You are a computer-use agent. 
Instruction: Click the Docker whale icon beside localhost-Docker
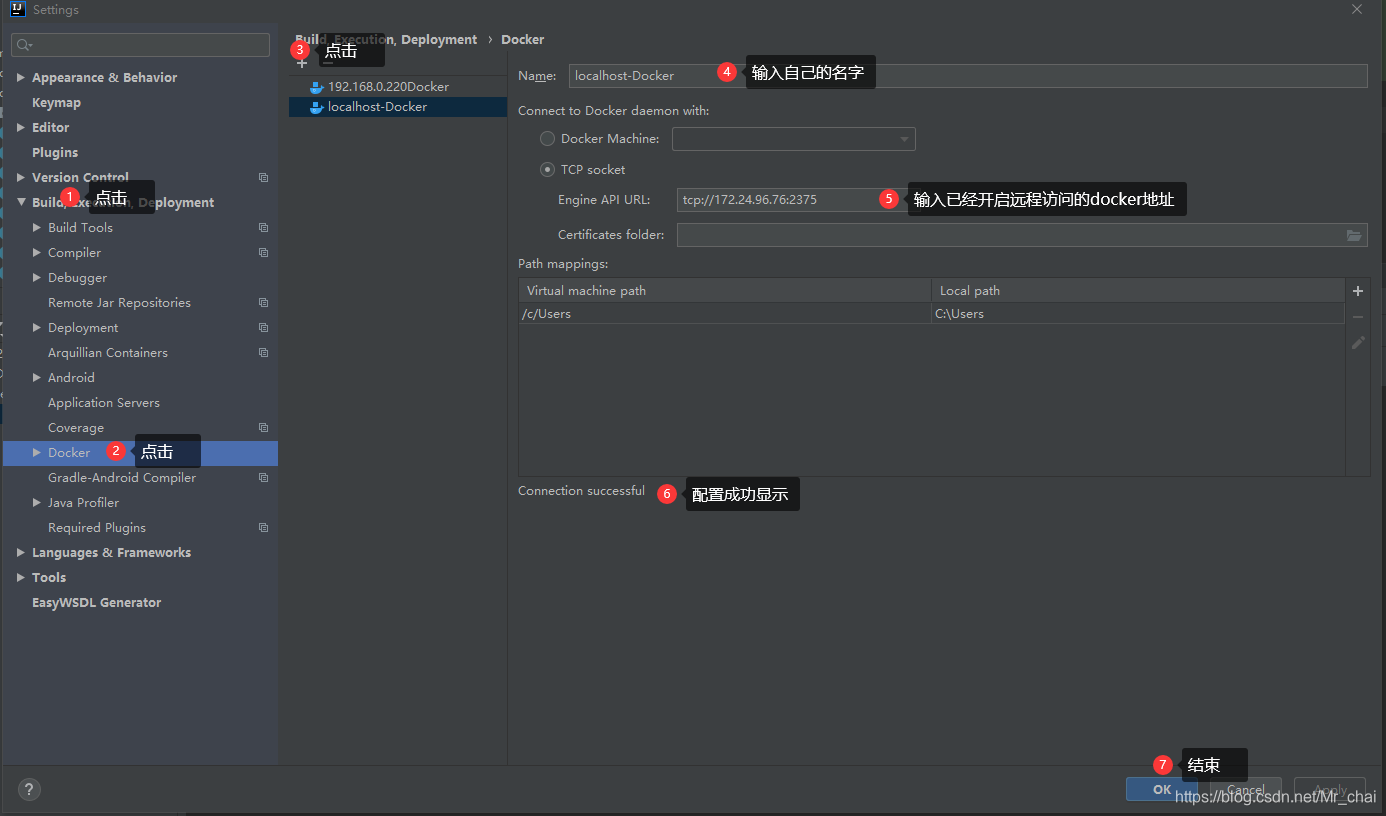coord(317,107)
